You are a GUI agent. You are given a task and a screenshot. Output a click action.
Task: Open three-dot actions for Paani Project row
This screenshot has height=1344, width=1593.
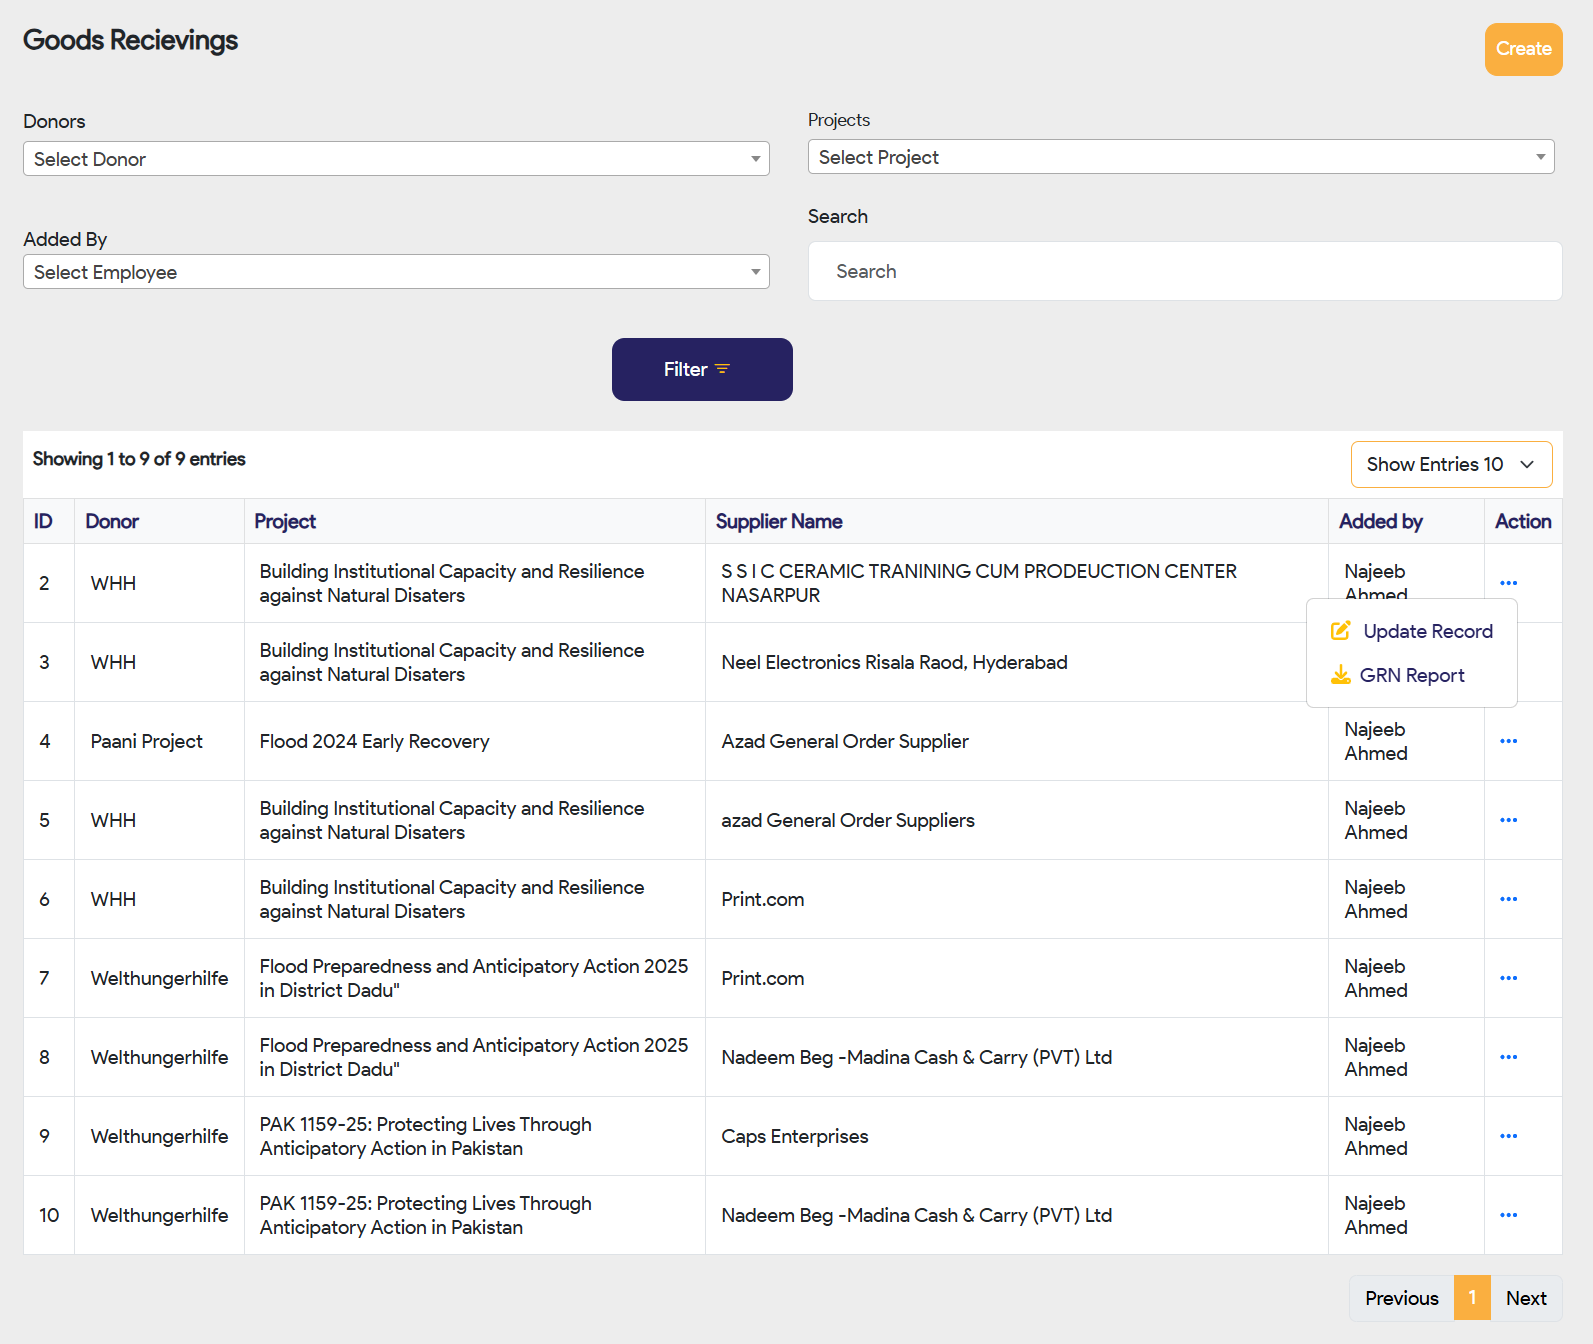pos(1508,741)
